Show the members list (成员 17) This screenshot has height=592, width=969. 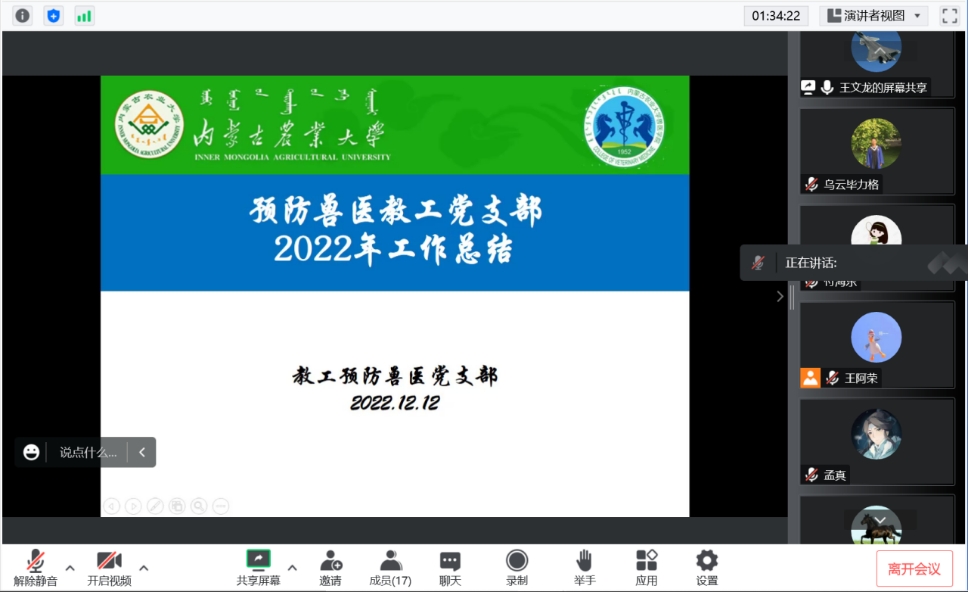390,567
